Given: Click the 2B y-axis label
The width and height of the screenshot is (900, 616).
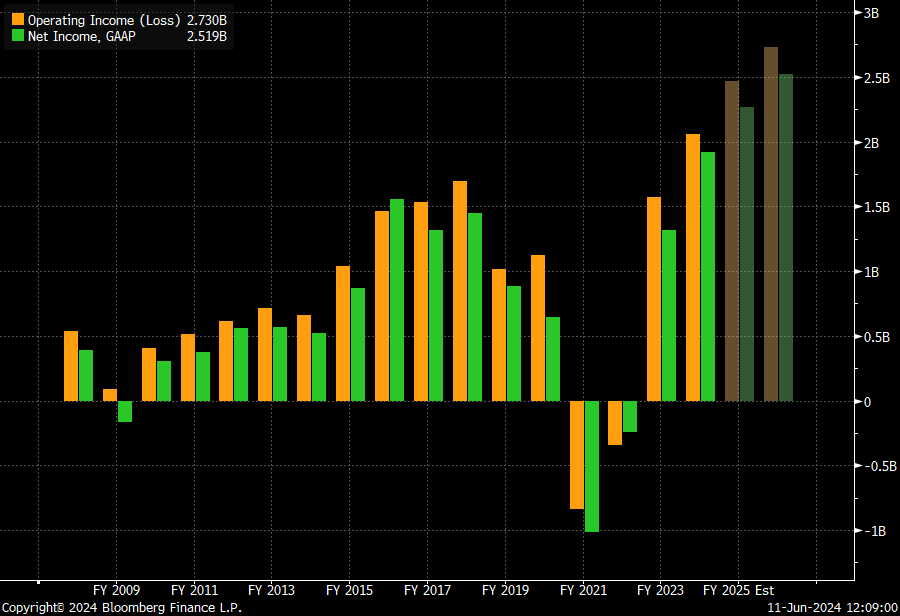Looking at the screenshot, I should (871, 142).
